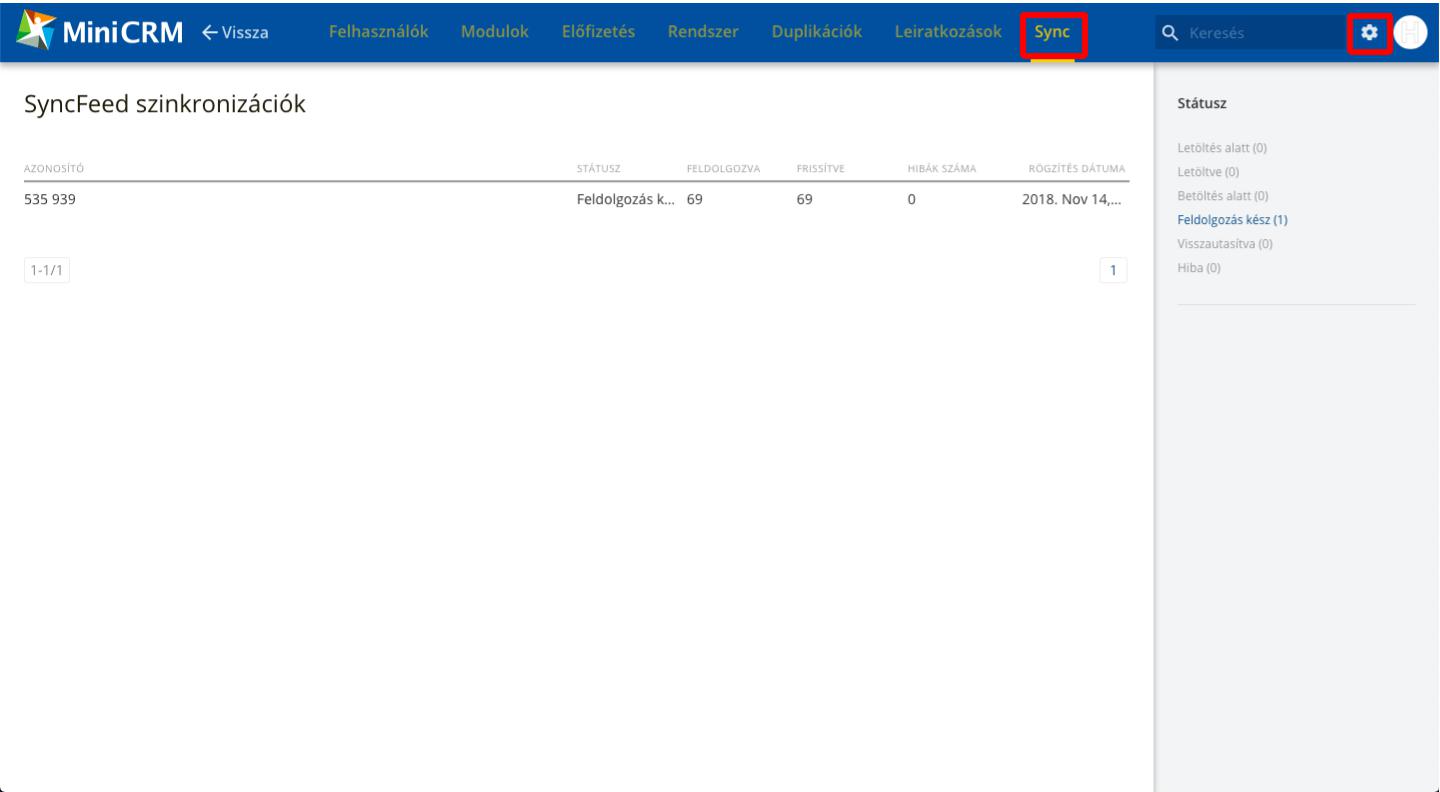The width and height of the screenshot is (1440, 792).
Task: Select the Duplikációk tab
Action: click(817, 32)
